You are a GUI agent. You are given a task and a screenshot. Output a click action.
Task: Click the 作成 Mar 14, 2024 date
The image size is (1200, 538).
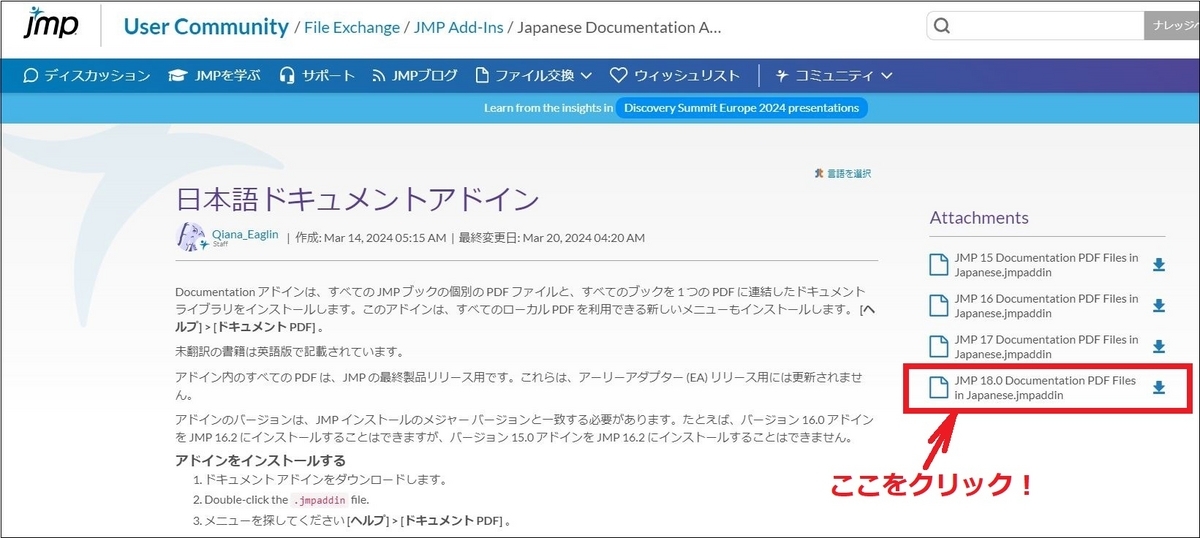371,237
